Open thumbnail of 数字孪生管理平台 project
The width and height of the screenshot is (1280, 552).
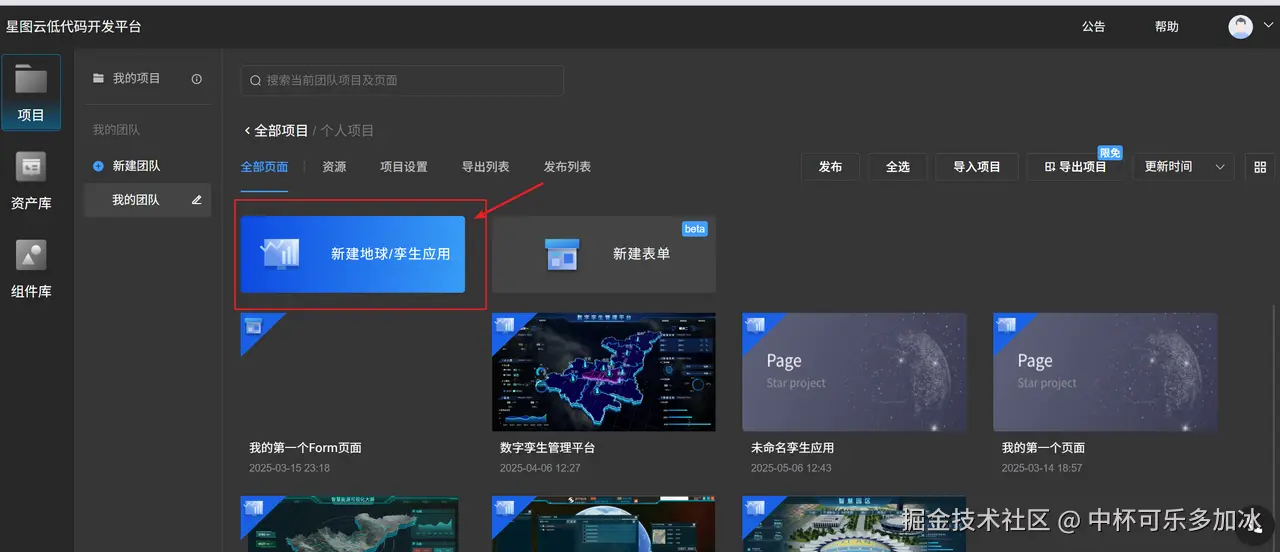pyautogui.click(x=604, y=372)
